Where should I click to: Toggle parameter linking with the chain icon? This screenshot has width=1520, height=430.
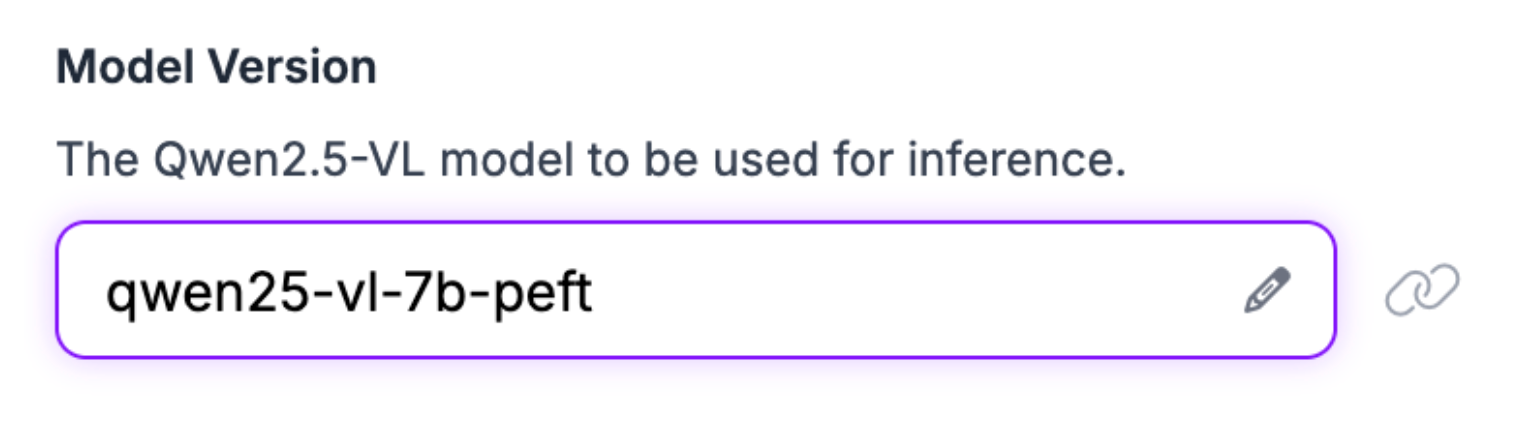pos(1422,291)
